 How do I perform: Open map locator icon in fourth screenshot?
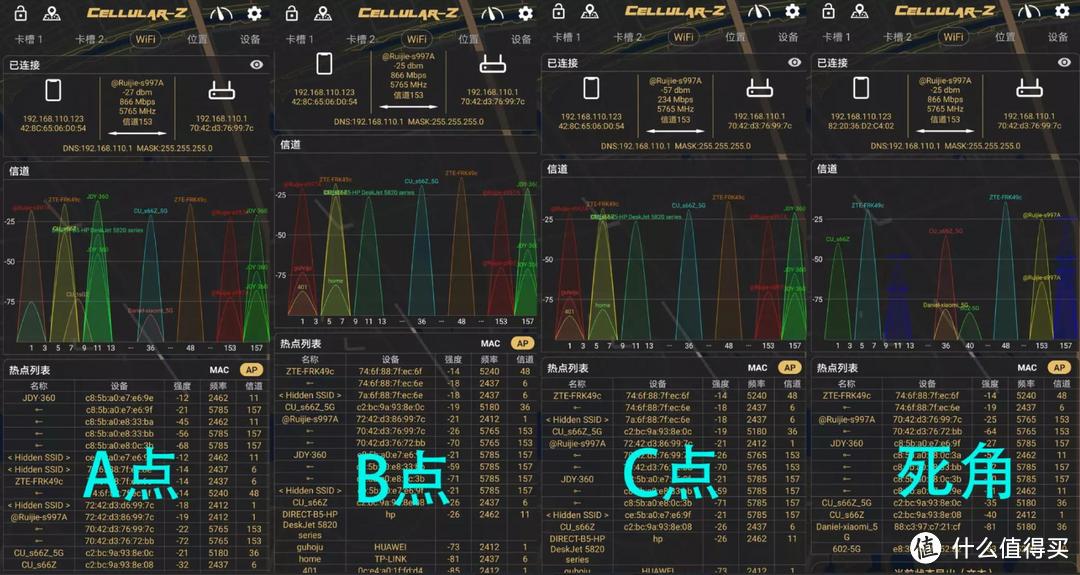click(860, 11)
